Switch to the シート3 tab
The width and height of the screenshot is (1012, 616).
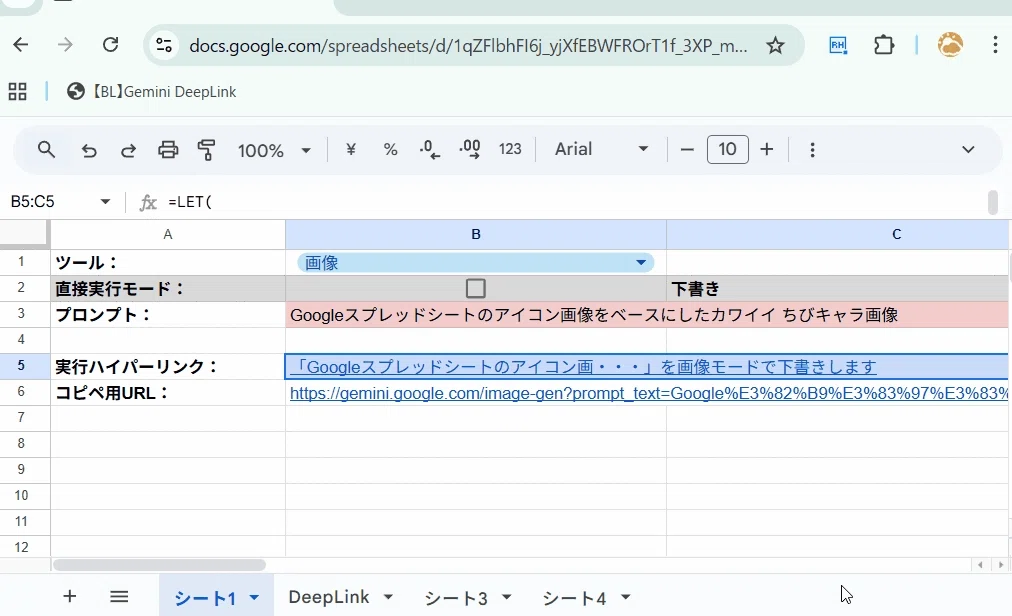tap(456, 598)
